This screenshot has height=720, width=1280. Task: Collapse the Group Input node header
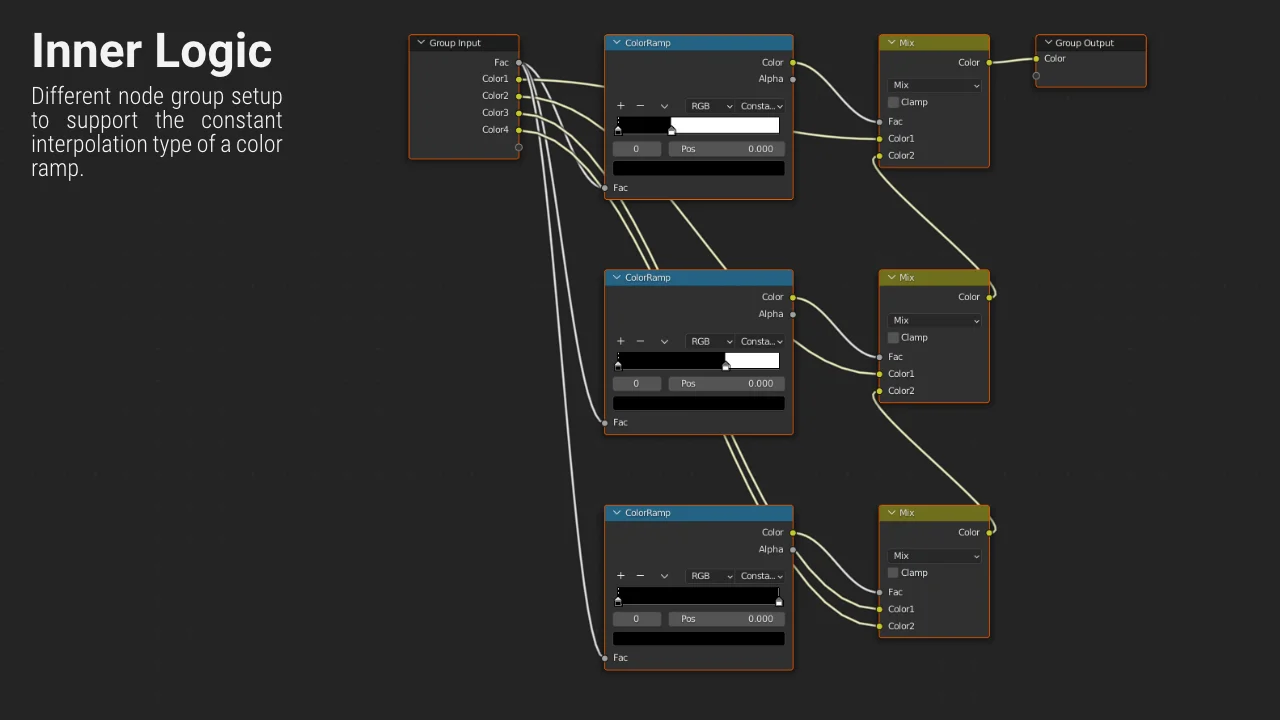point(421,42)
